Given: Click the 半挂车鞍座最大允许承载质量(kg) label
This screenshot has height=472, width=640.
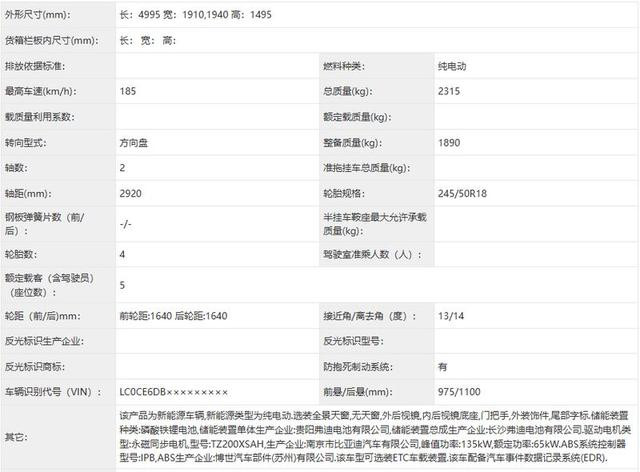Looking at the screenshot, I should pos(375,224).
